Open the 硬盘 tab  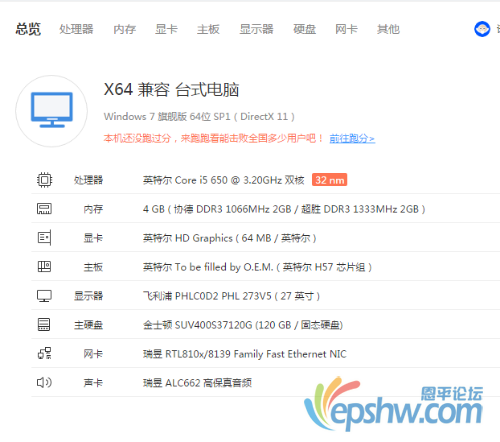(x=305, y=29)
